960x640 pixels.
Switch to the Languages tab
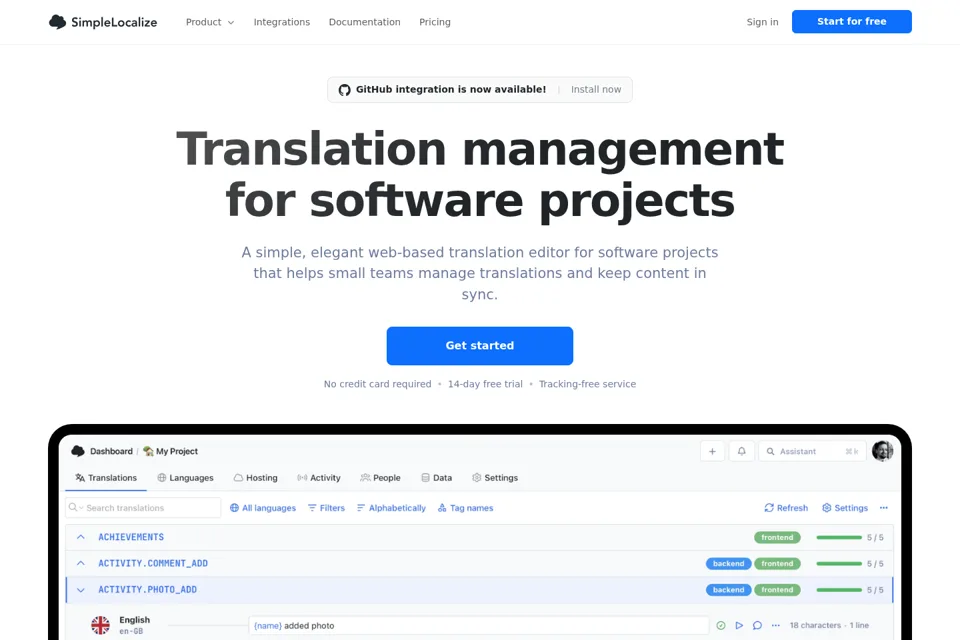pyautogui.click(x=186, y=478)
